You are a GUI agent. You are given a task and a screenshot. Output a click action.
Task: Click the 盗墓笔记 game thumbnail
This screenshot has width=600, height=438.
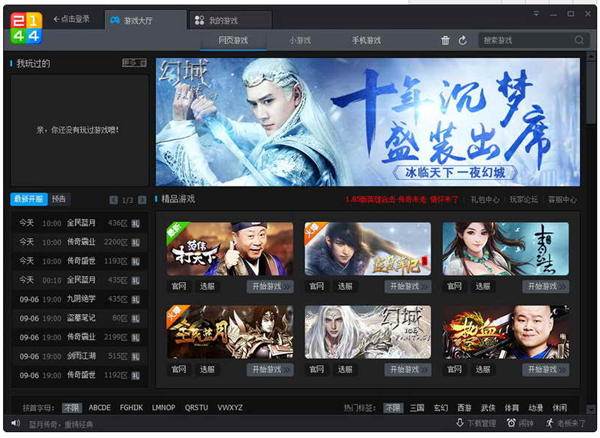(368, 249)
